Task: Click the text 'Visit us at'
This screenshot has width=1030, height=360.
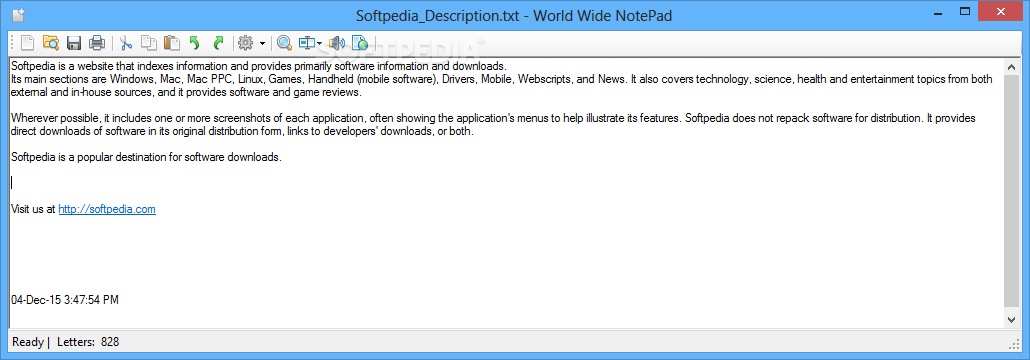Action: pyautogui.click(x=34, y=210)
